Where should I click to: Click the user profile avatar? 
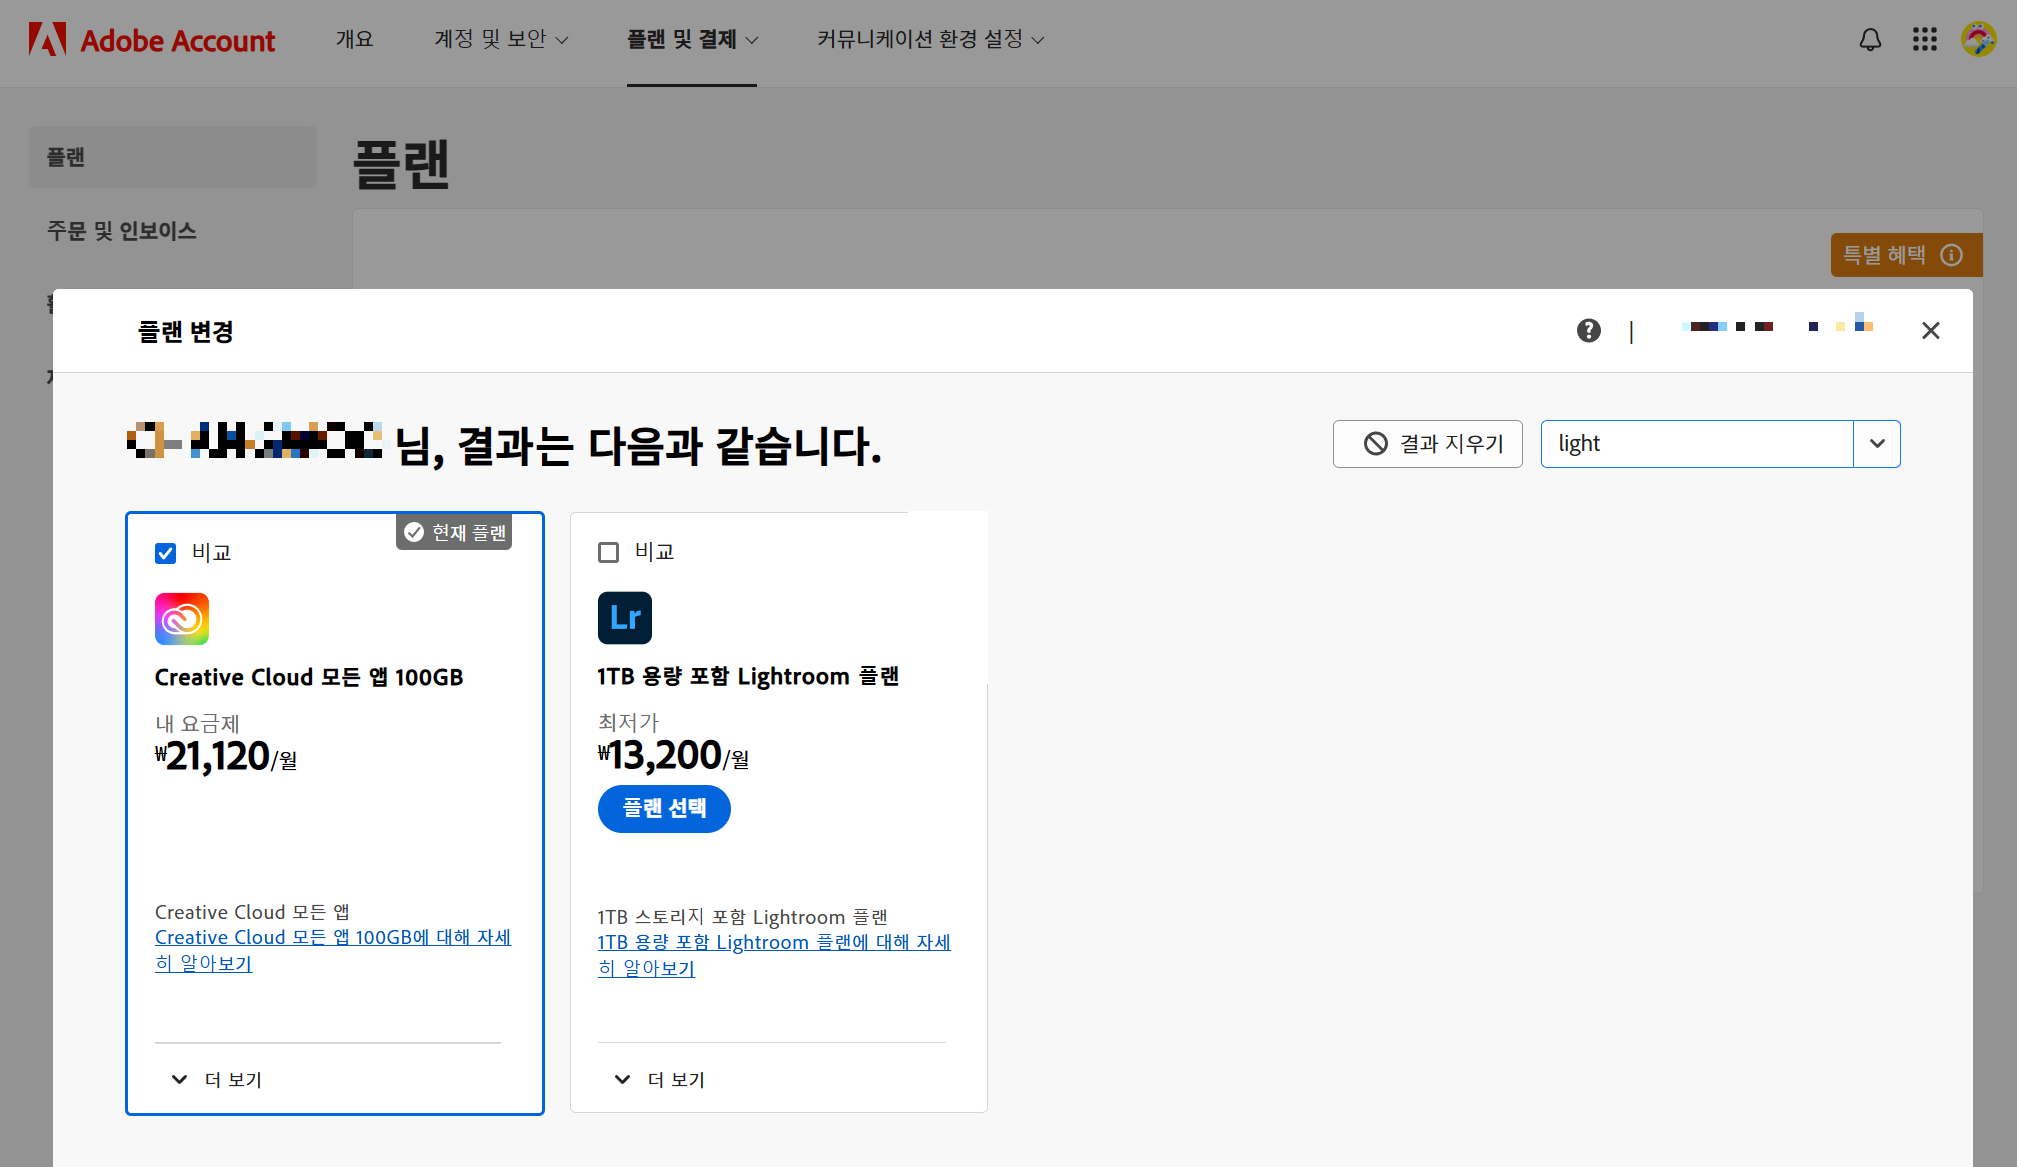click(x=1978, y=40)
